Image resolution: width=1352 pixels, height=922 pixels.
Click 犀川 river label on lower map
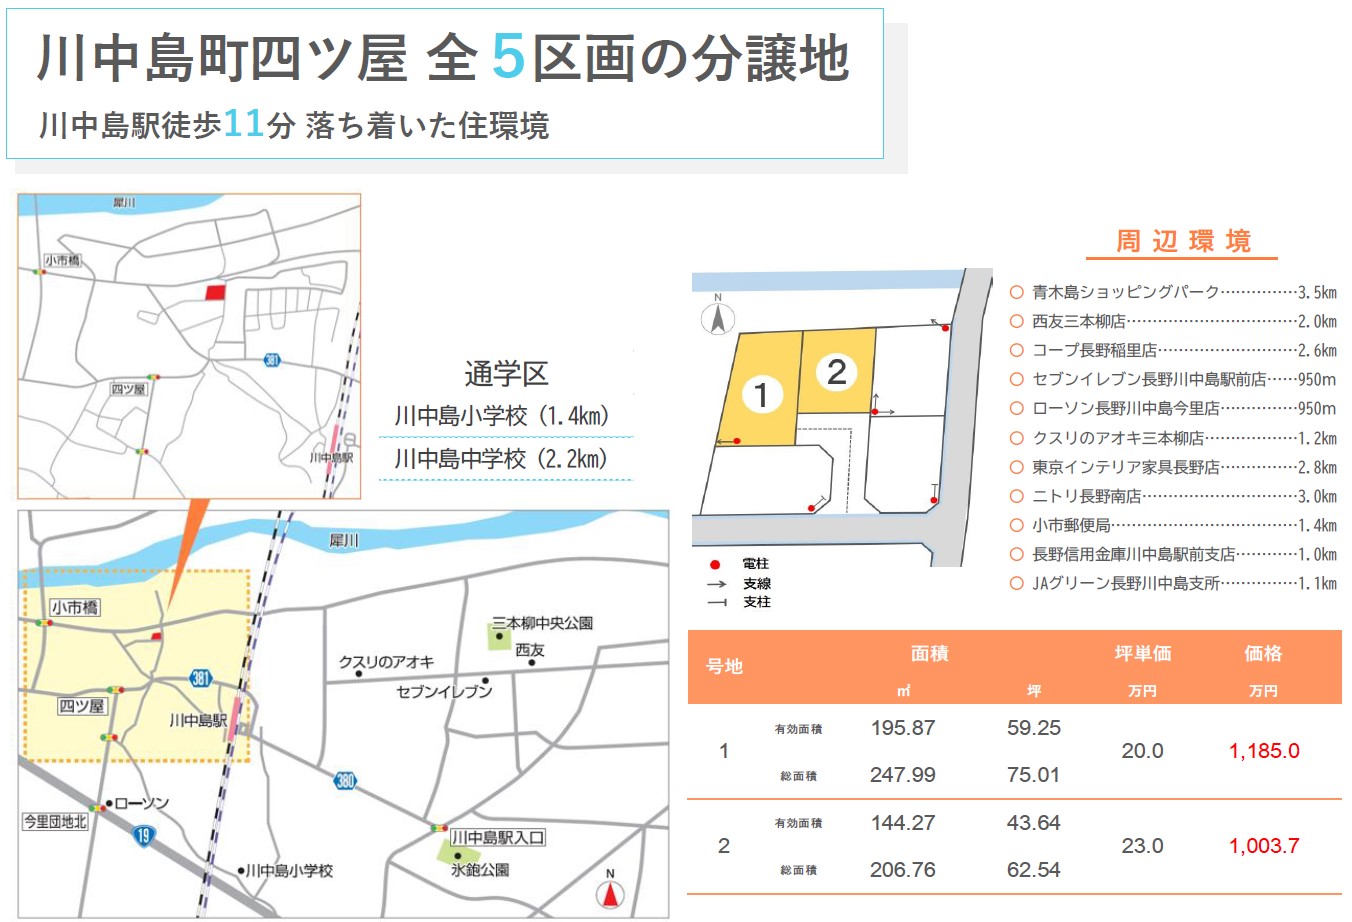[344, 540]
